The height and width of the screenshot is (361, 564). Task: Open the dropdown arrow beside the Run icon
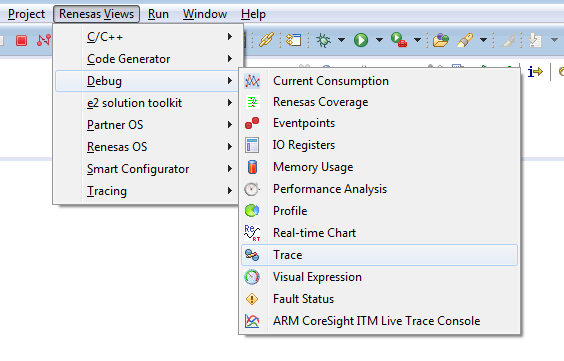pos(379,40)
